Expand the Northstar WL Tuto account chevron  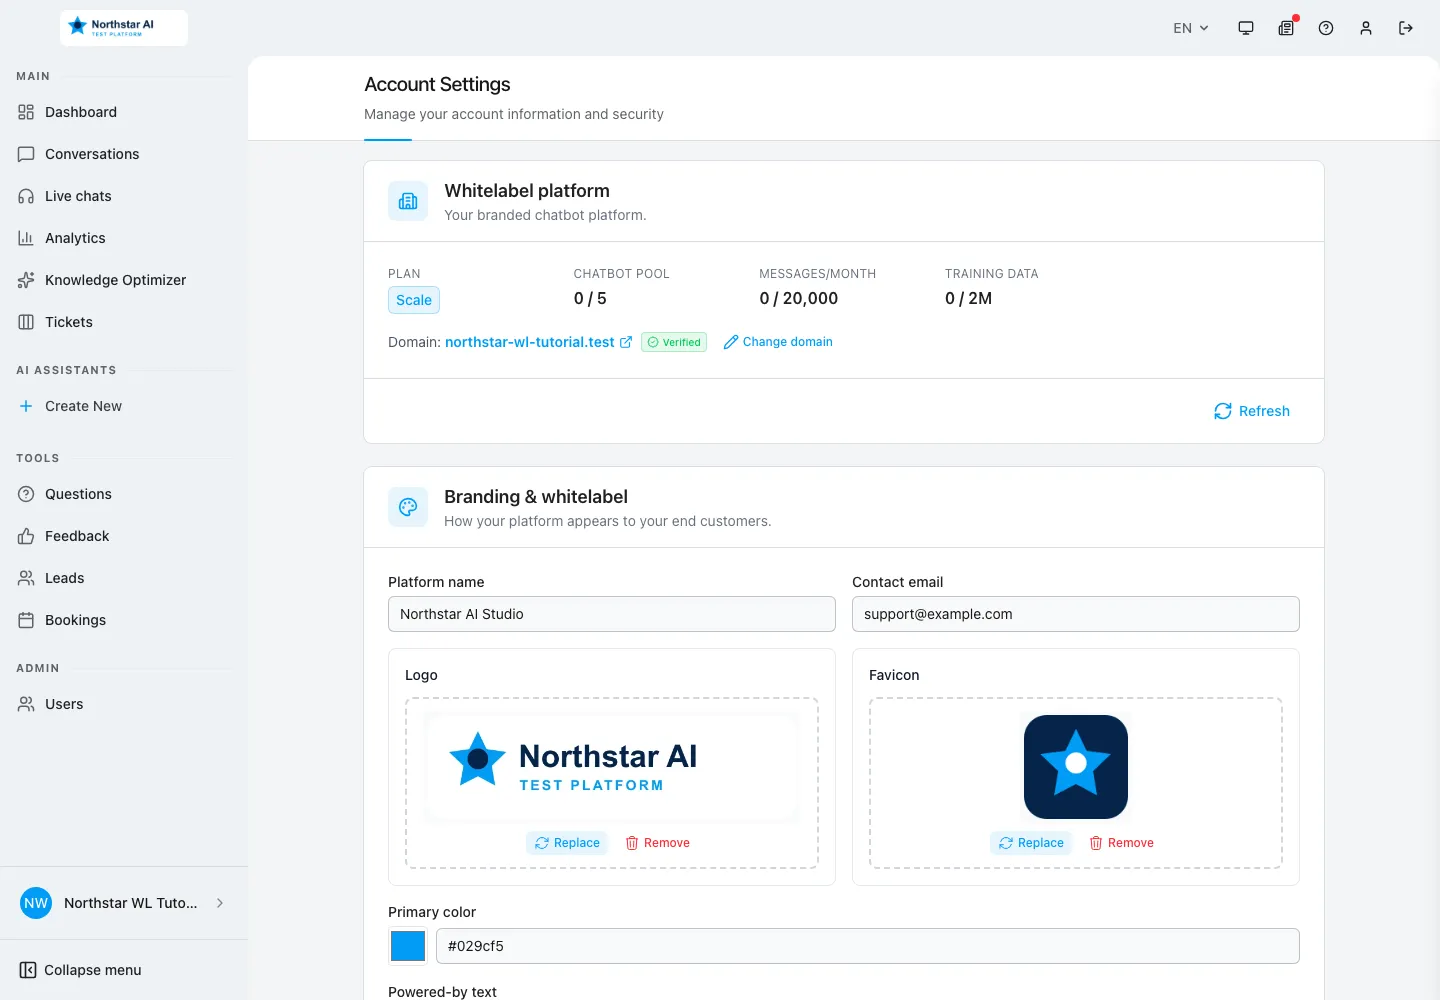(x=220, y=903)
